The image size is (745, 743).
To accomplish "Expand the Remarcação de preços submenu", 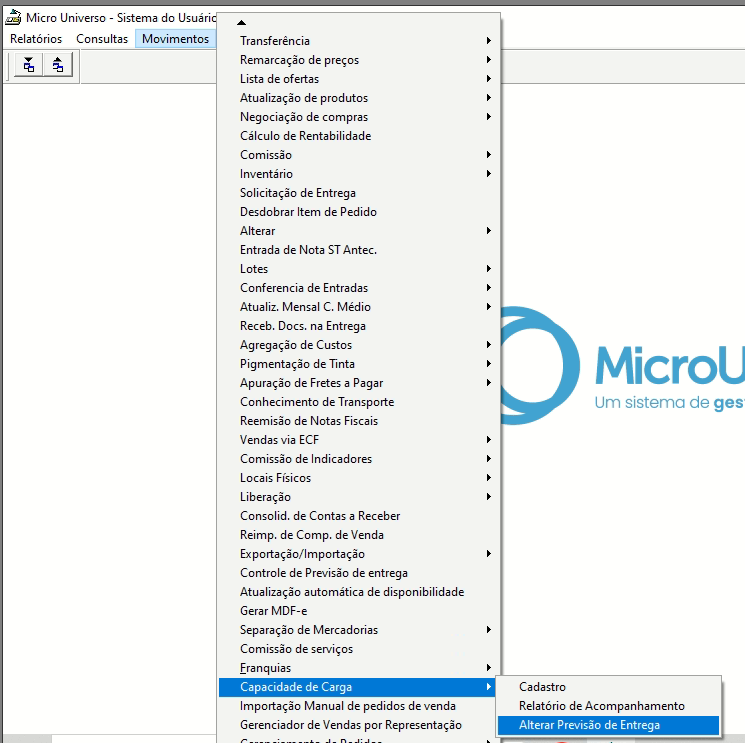I will pyautogui.click(x=299, y=60).
